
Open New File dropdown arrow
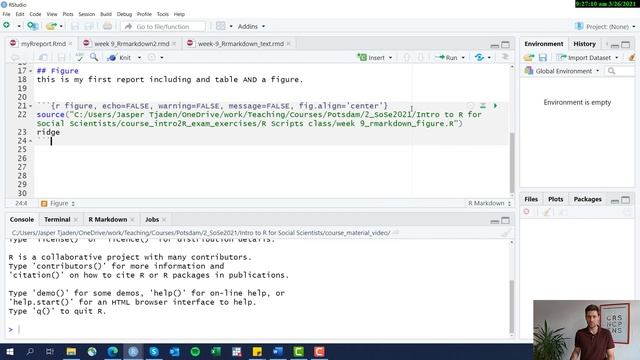coord(19,26)
